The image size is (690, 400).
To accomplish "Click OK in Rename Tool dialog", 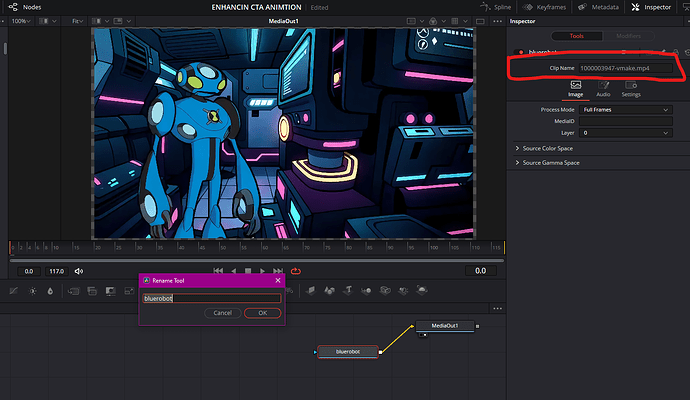I will click(x=262, y=313).
